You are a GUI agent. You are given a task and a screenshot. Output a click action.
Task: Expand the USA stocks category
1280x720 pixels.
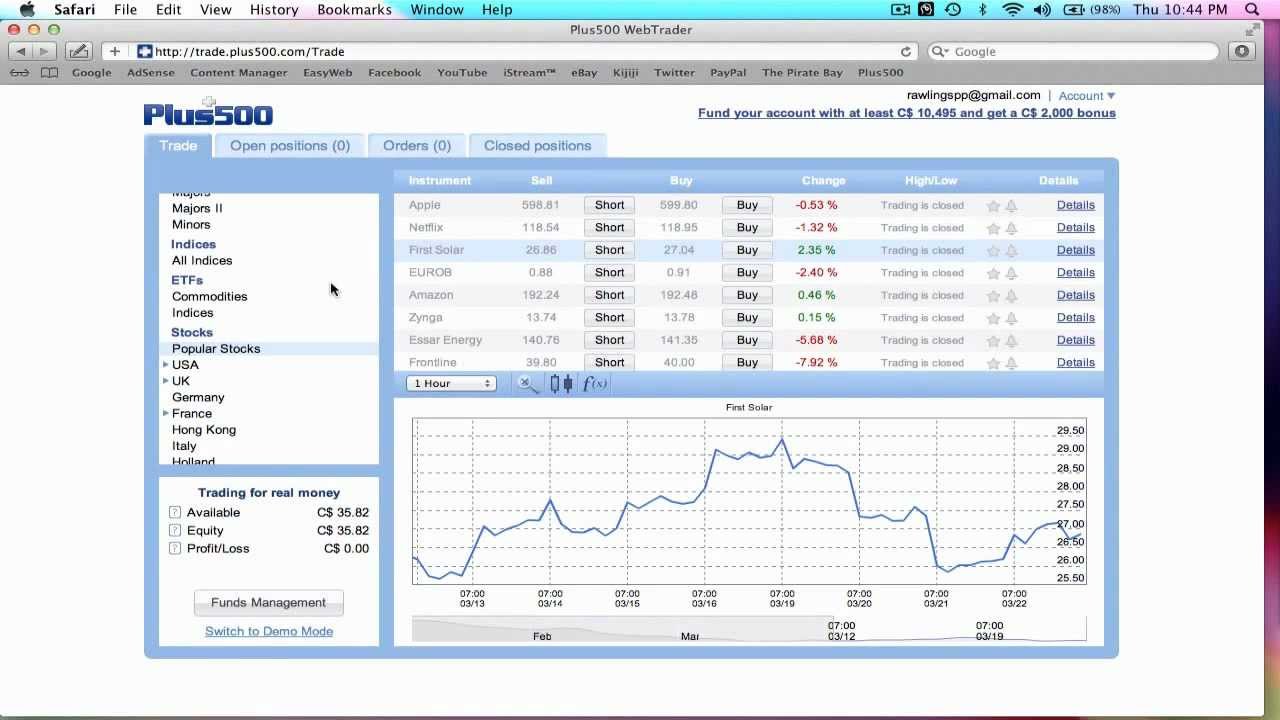[x=166, y=365]
